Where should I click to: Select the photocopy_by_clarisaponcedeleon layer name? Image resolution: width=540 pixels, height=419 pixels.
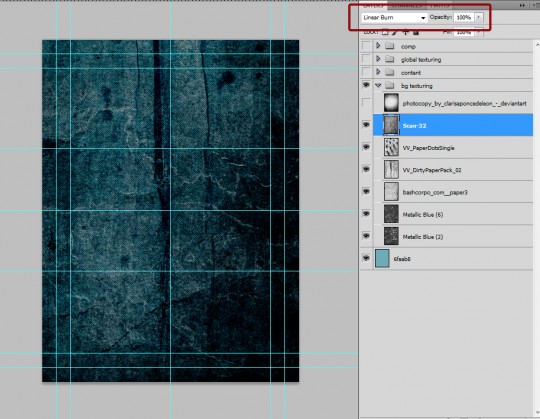(x=465, y=103)
